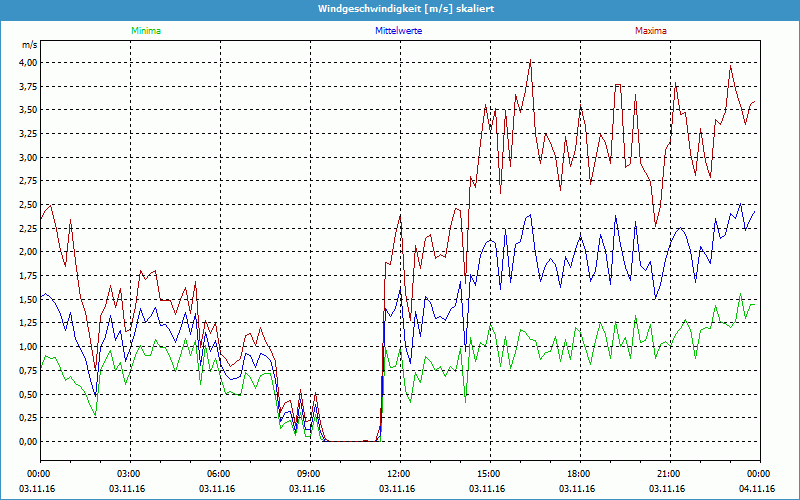Click the Maxima legend label
This screenshot has width=800, height=500.
point(651,31)
